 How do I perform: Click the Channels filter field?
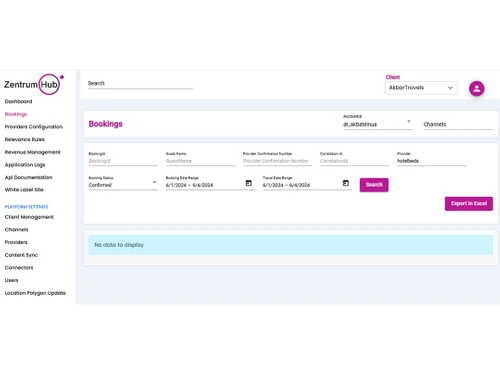coord(458,124)
